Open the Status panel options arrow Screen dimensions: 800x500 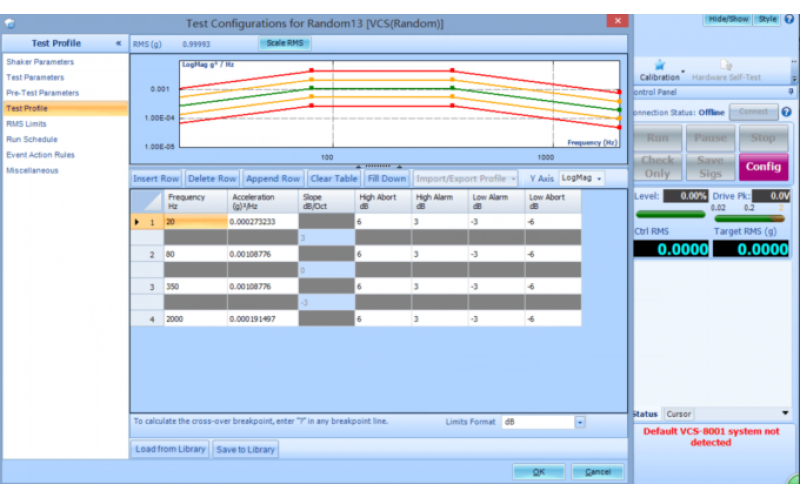785,412
